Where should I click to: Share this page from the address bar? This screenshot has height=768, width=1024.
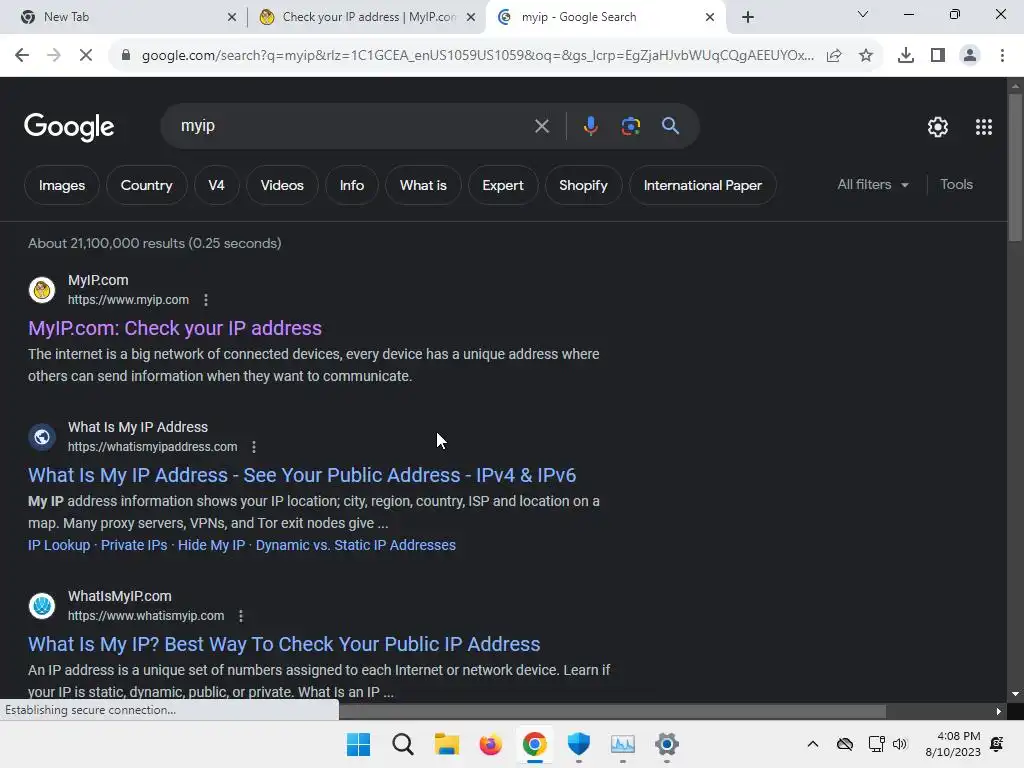834,56
